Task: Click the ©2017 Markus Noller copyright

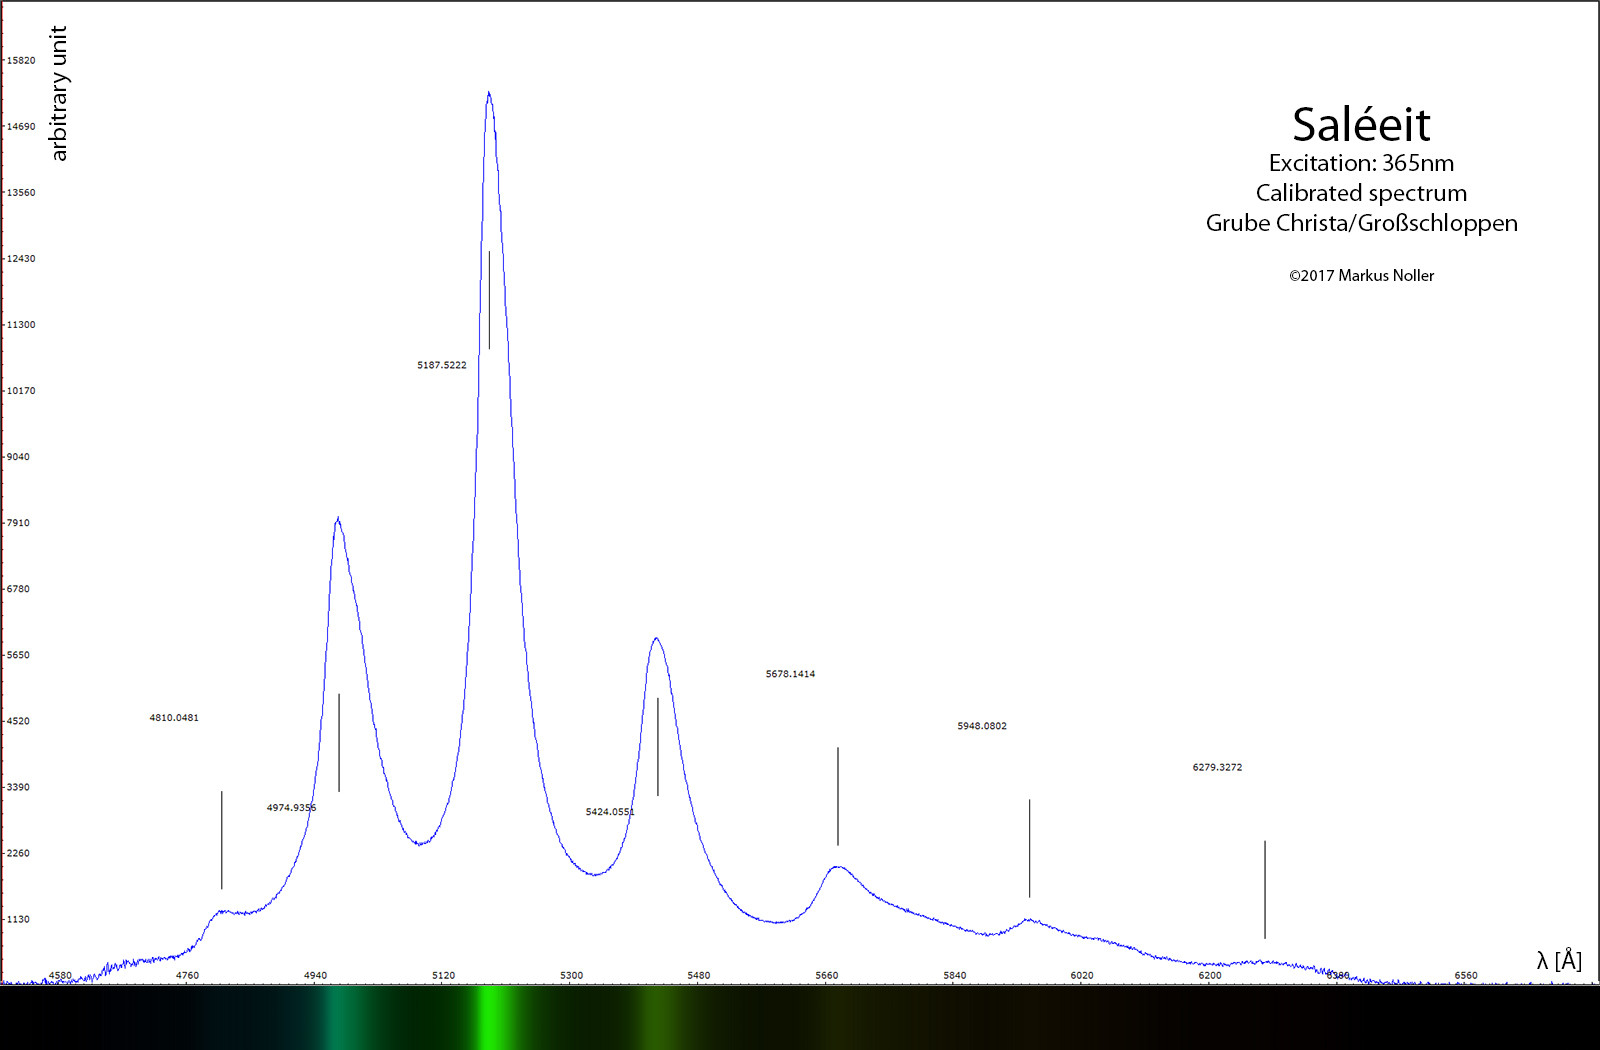Action: coord(1361,276)
